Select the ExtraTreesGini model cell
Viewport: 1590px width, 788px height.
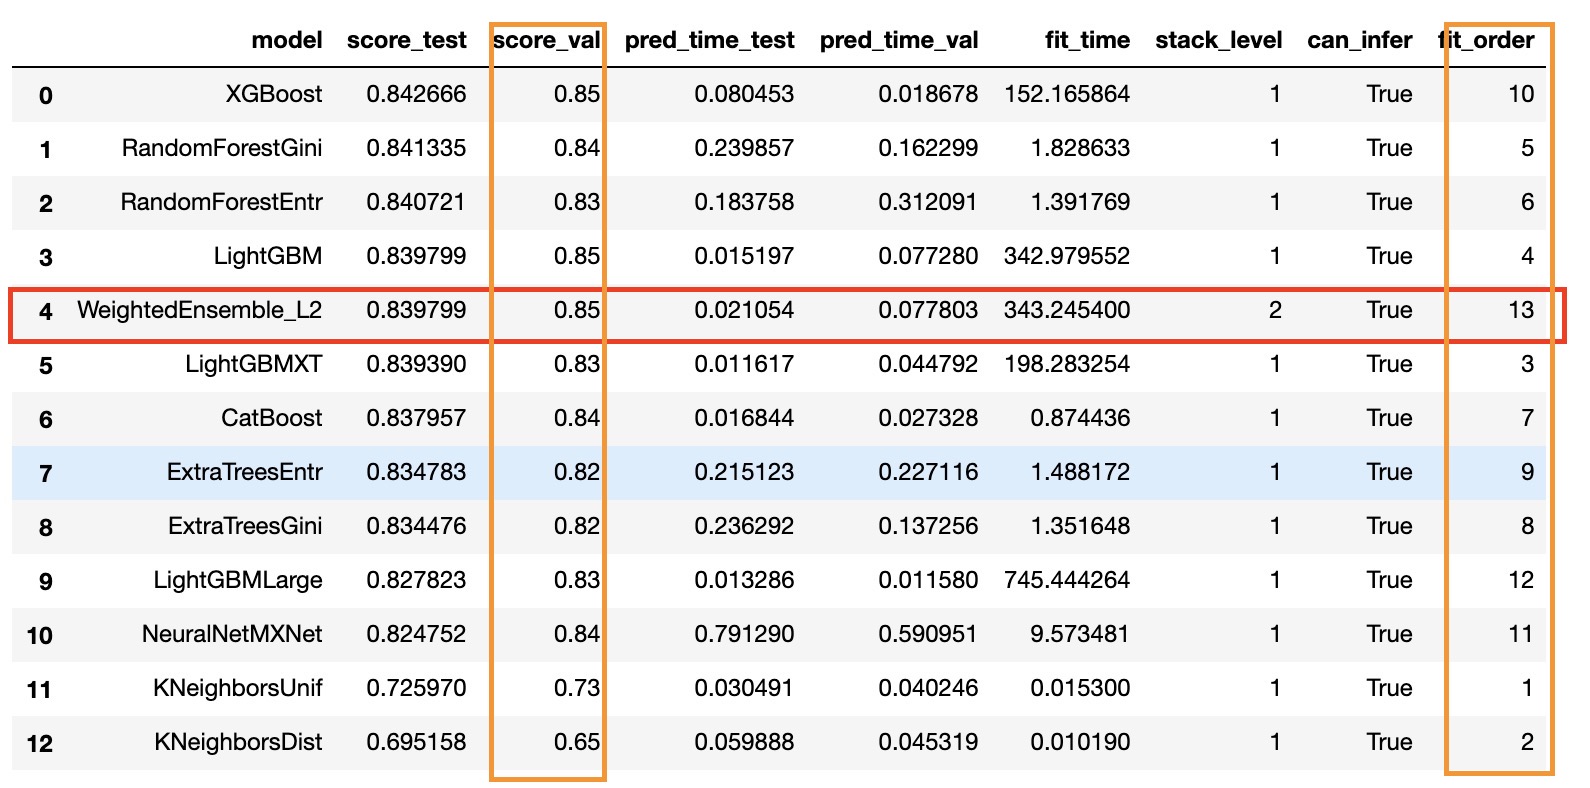point(245,526)
